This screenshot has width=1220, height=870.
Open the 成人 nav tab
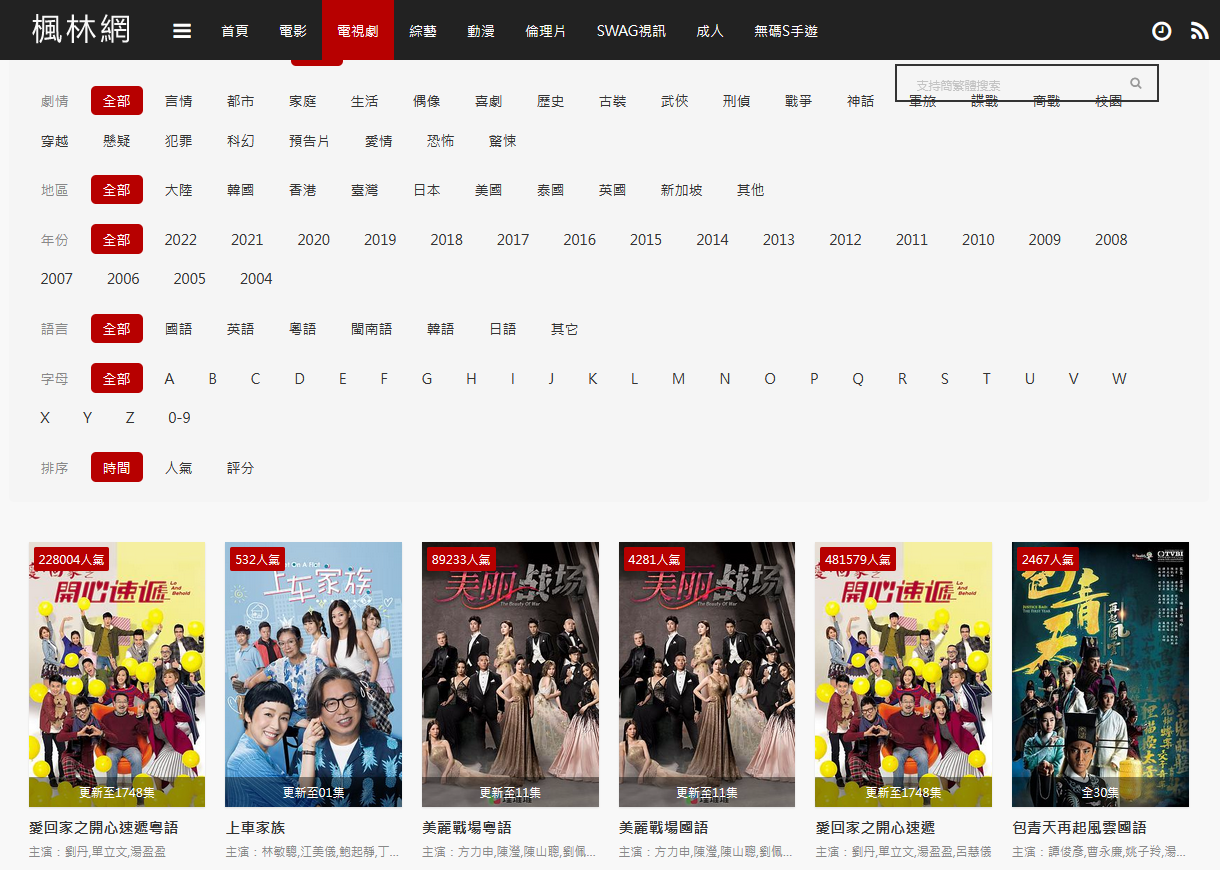(x=710, y=31)
